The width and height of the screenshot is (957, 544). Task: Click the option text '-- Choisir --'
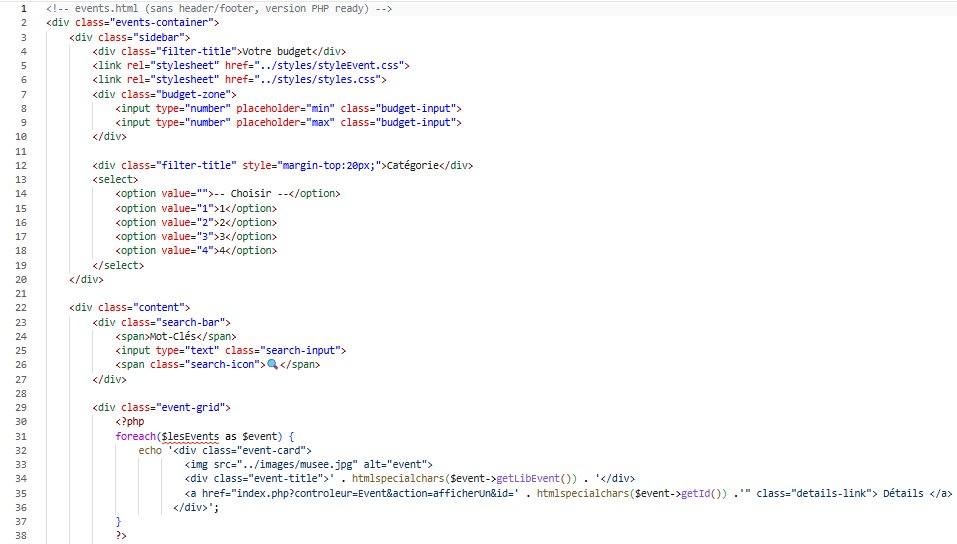[x=251, y=194]
